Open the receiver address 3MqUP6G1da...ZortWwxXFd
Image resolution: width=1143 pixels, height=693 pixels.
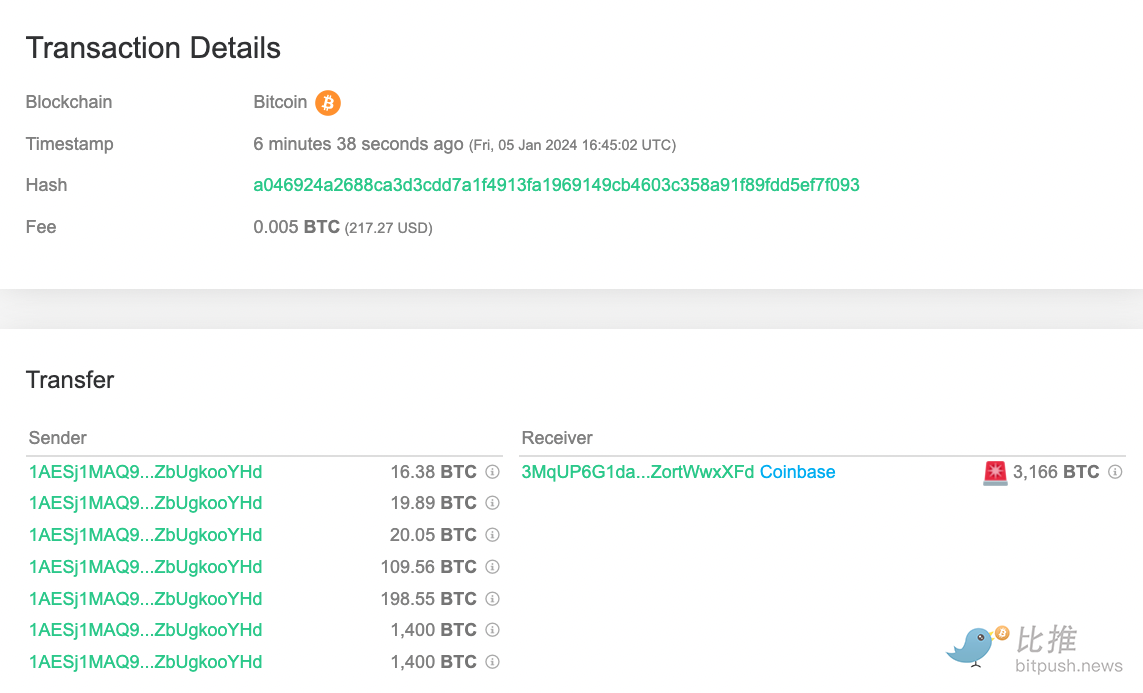click(637, 472)
